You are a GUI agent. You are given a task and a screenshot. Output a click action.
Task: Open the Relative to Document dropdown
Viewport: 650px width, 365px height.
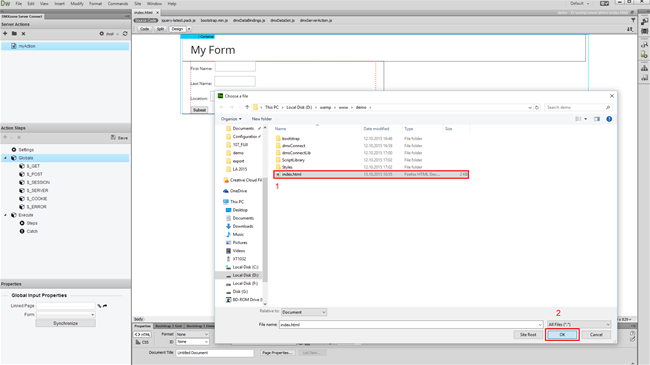(304, 312)
